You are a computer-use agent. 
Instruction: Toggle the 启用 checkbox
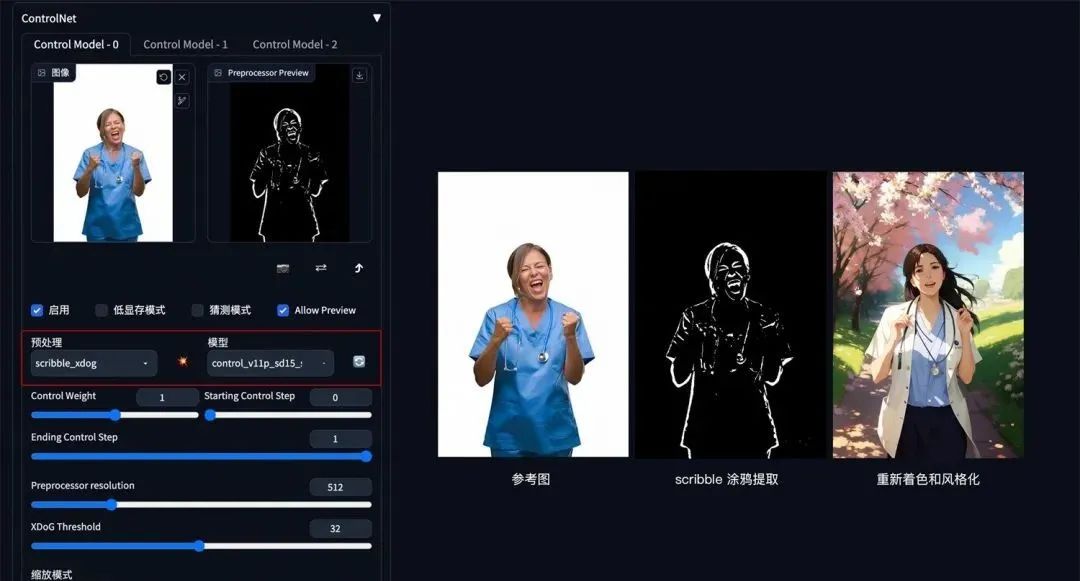tap(37, 310)
